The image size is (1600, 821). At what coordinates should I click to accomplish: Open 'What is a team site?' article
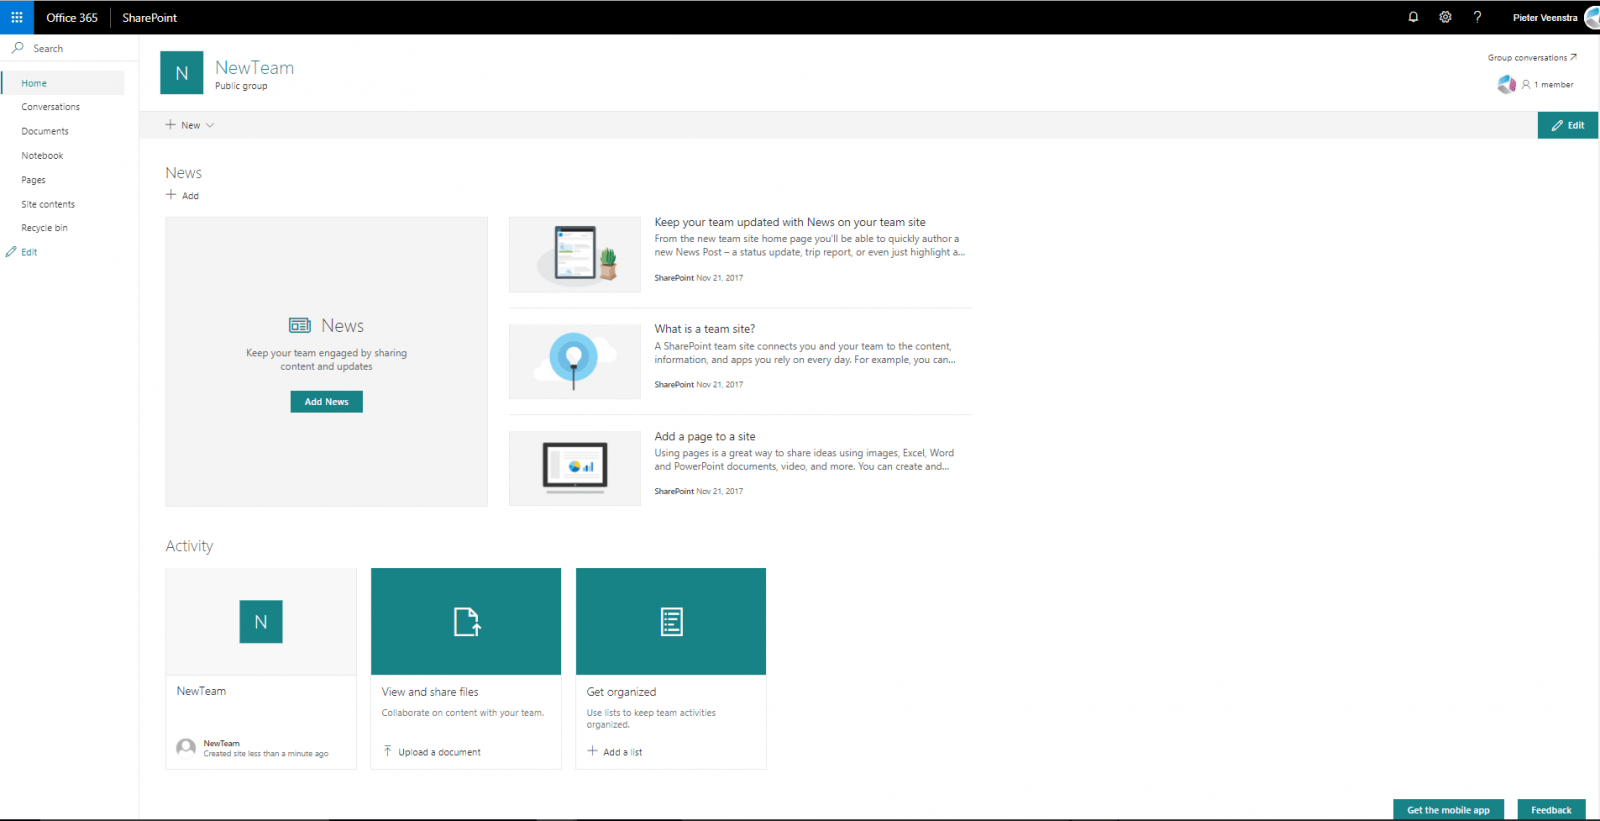tap(705, 329)
